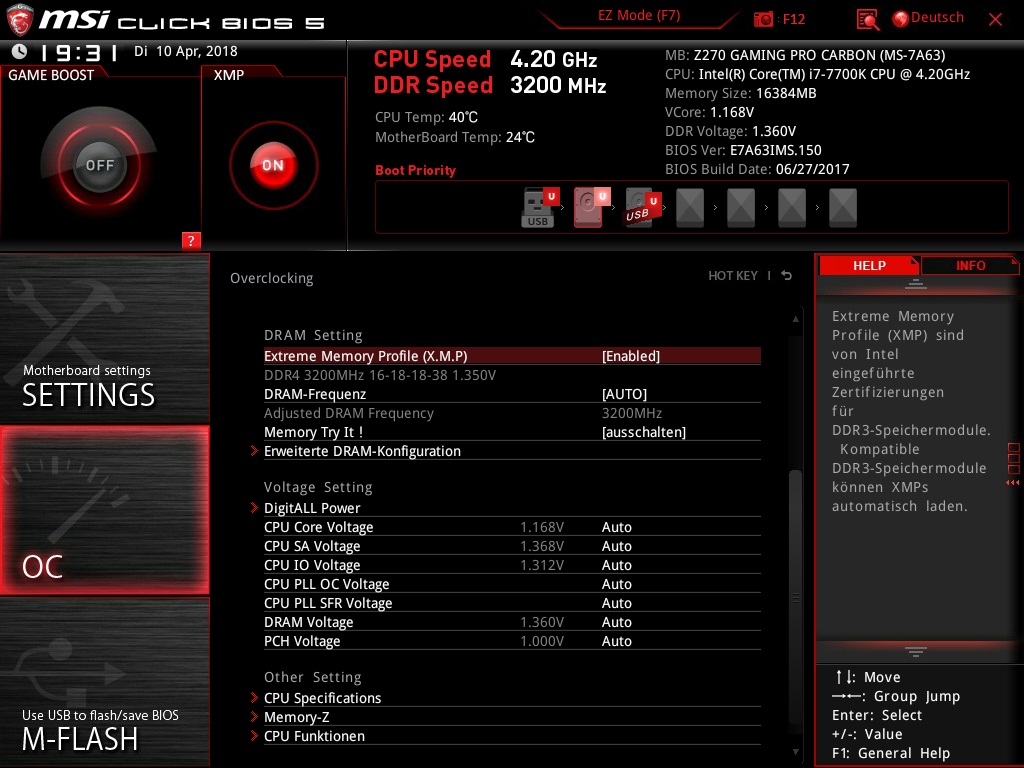This screenshot has height=768, width=1024.
Task: Select the last empty boot device slot
Action: click(x=842, y=208)
